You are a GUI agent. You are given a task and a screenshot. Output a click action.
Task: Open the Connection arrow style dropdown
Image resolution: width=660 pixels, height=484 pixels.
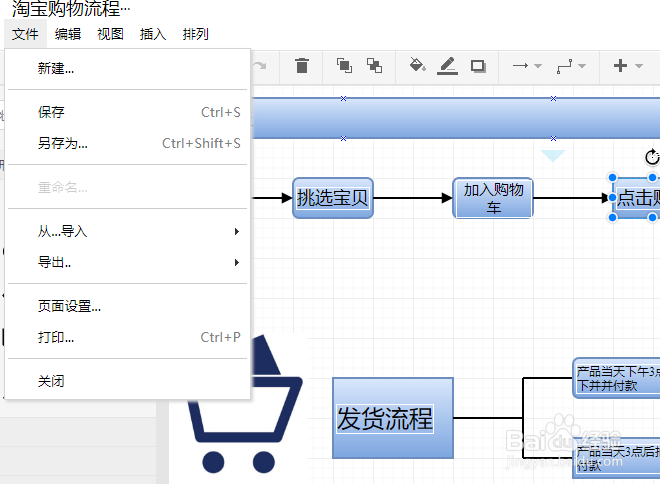click(527, 66)
